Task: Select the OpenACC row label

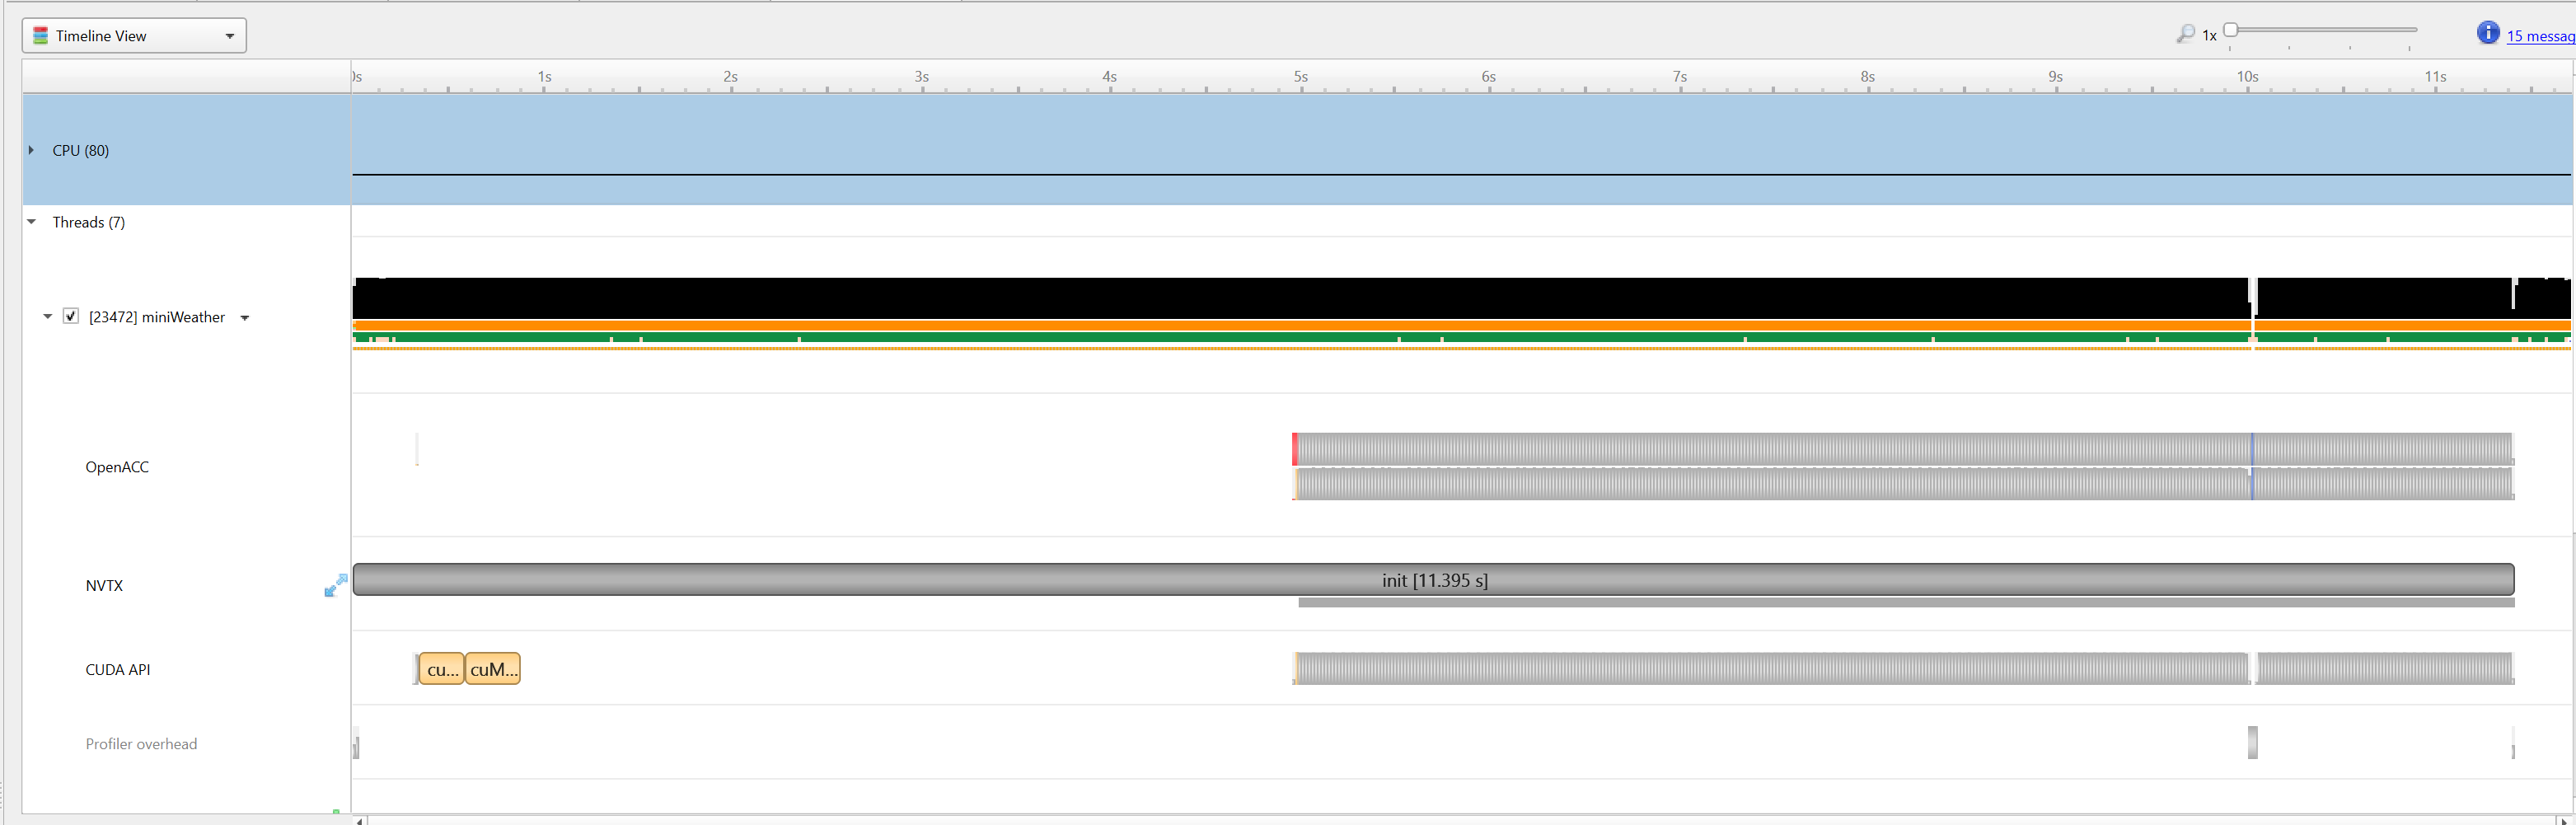Action: (117, 467)
